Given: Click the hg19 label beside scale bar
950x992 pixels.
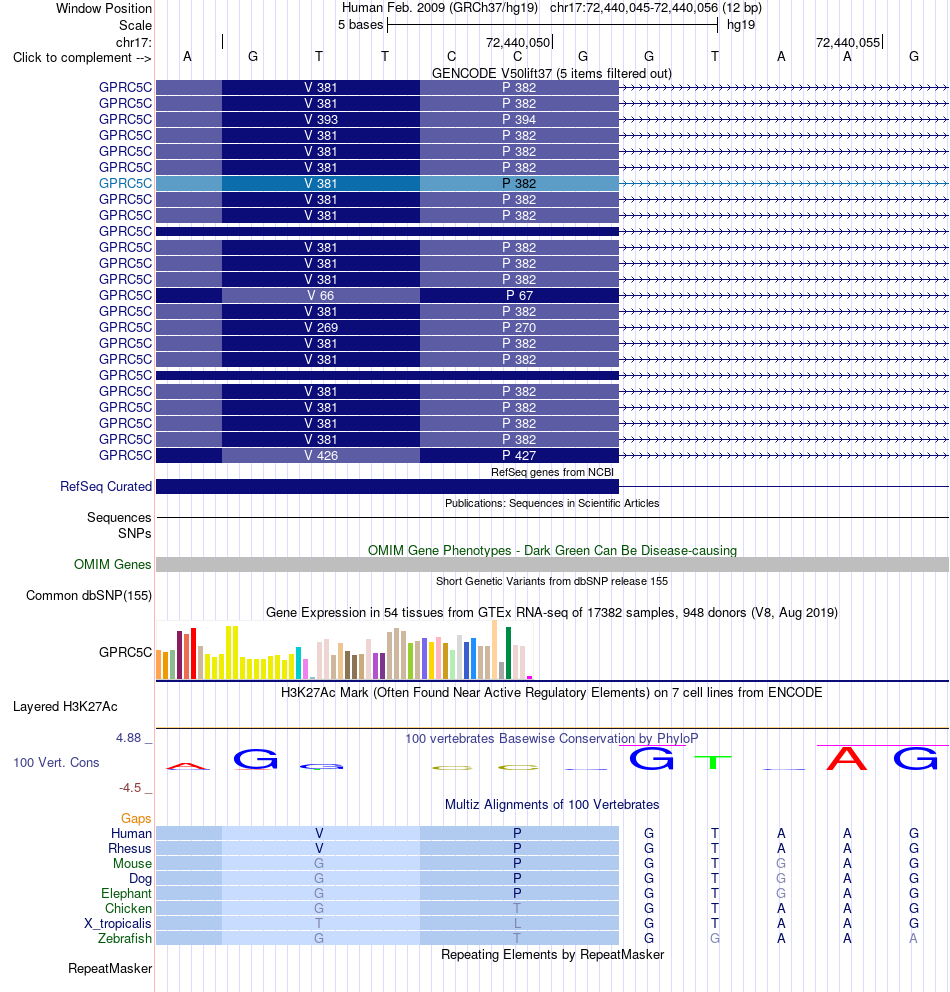Looking at the screenshot, I should [x=741, y=25].
